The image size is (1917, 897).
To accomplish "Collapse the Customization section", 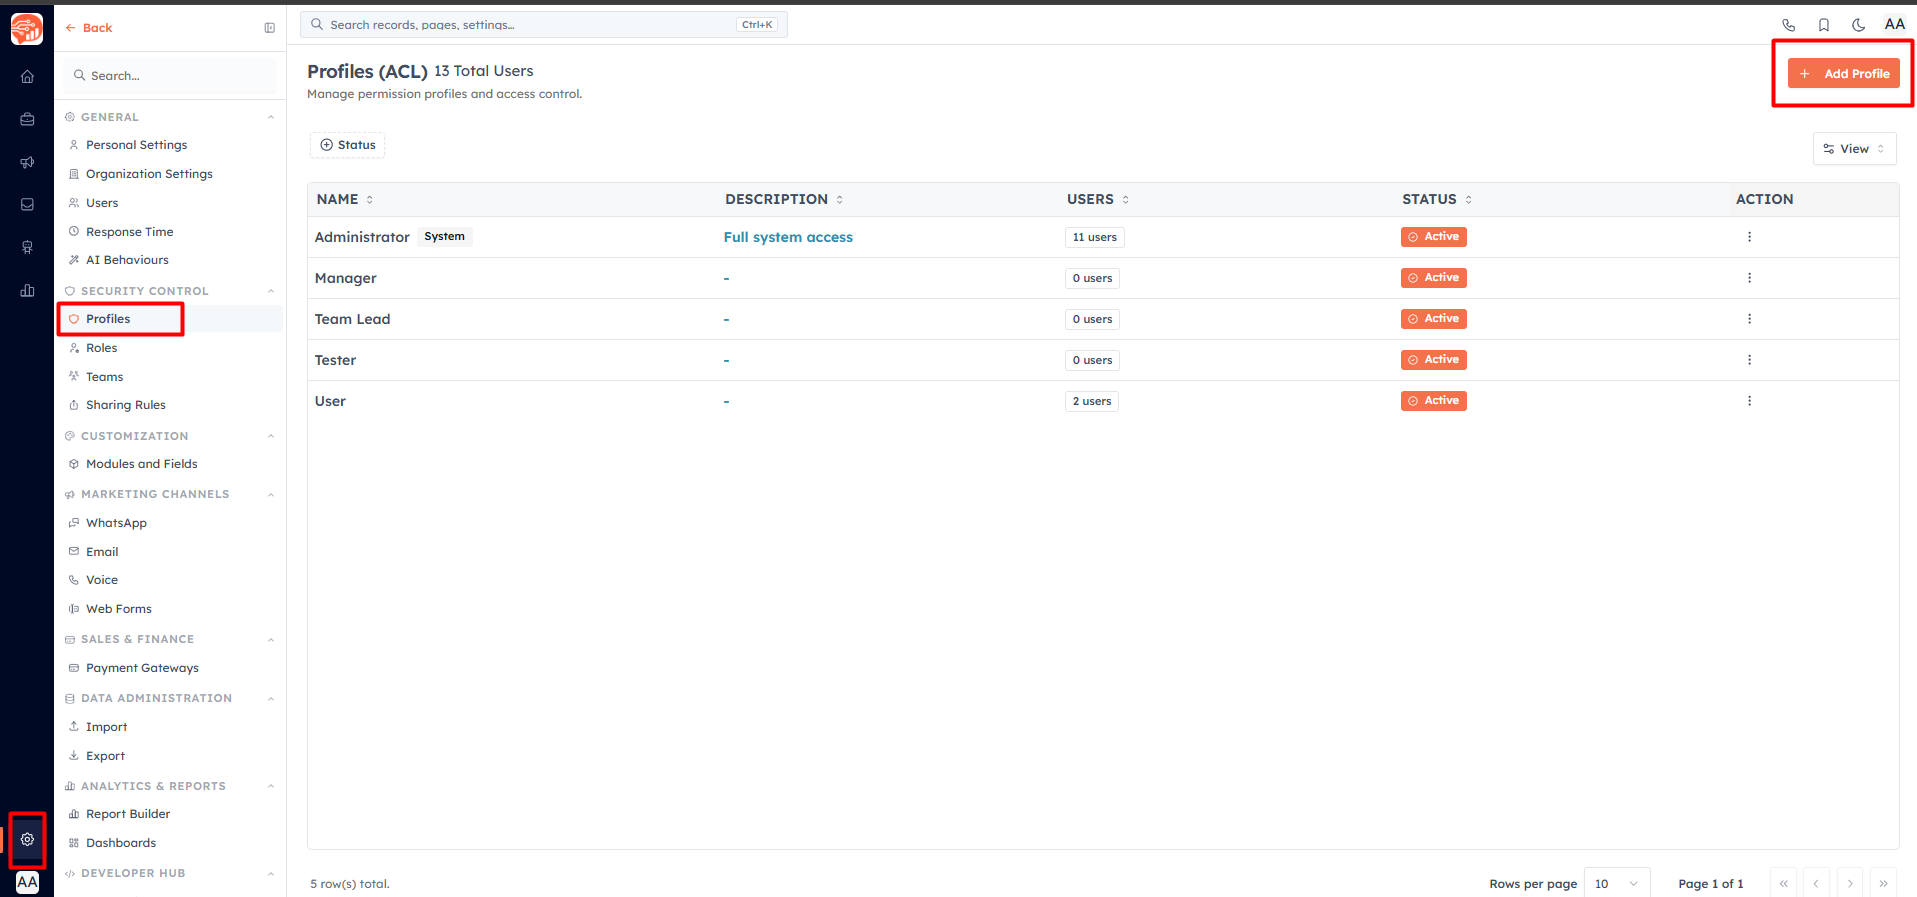I will point(271,436).
